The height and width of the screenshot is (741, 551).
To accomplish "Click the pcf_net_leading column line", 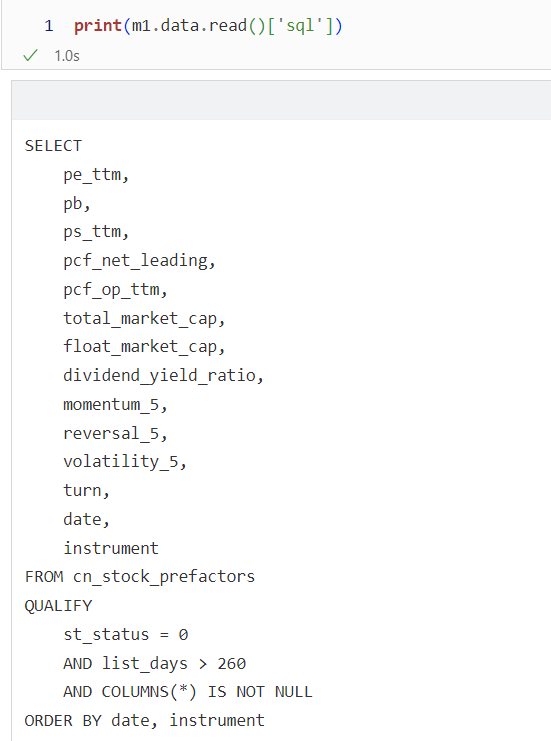I will tap(139, 261).
